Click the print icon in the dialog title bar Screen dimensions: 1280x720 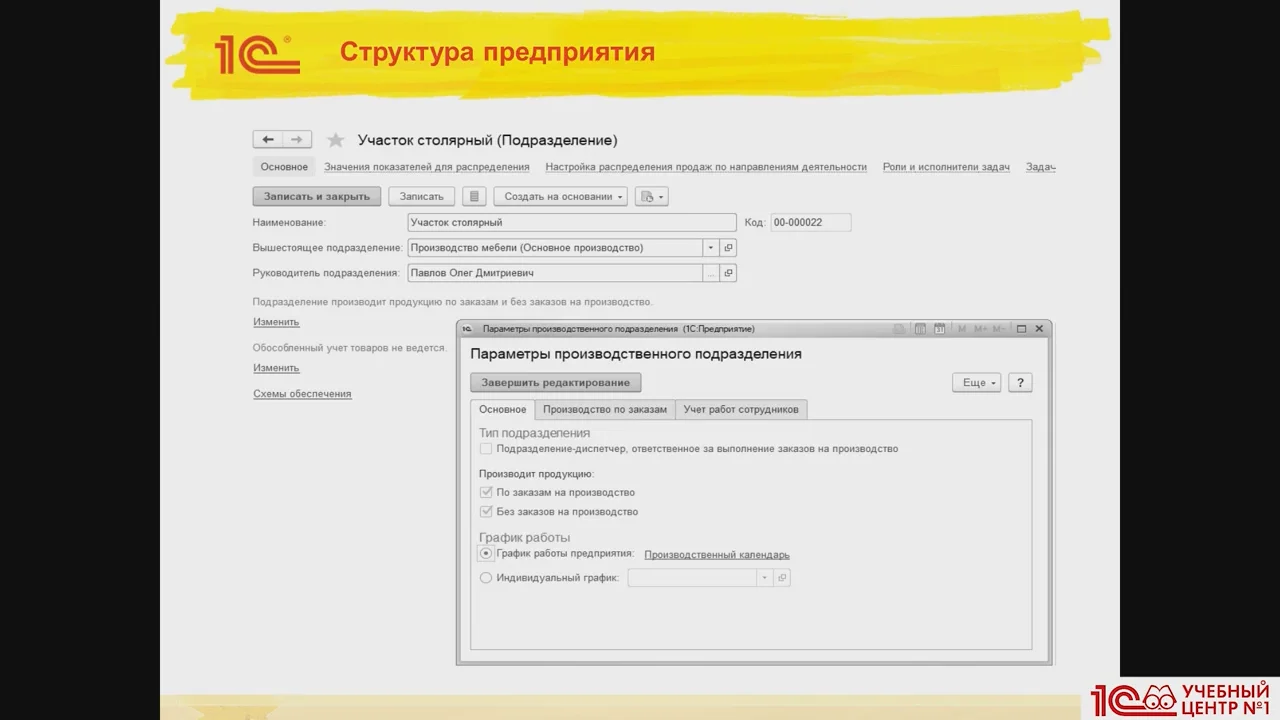click(899, 329)
